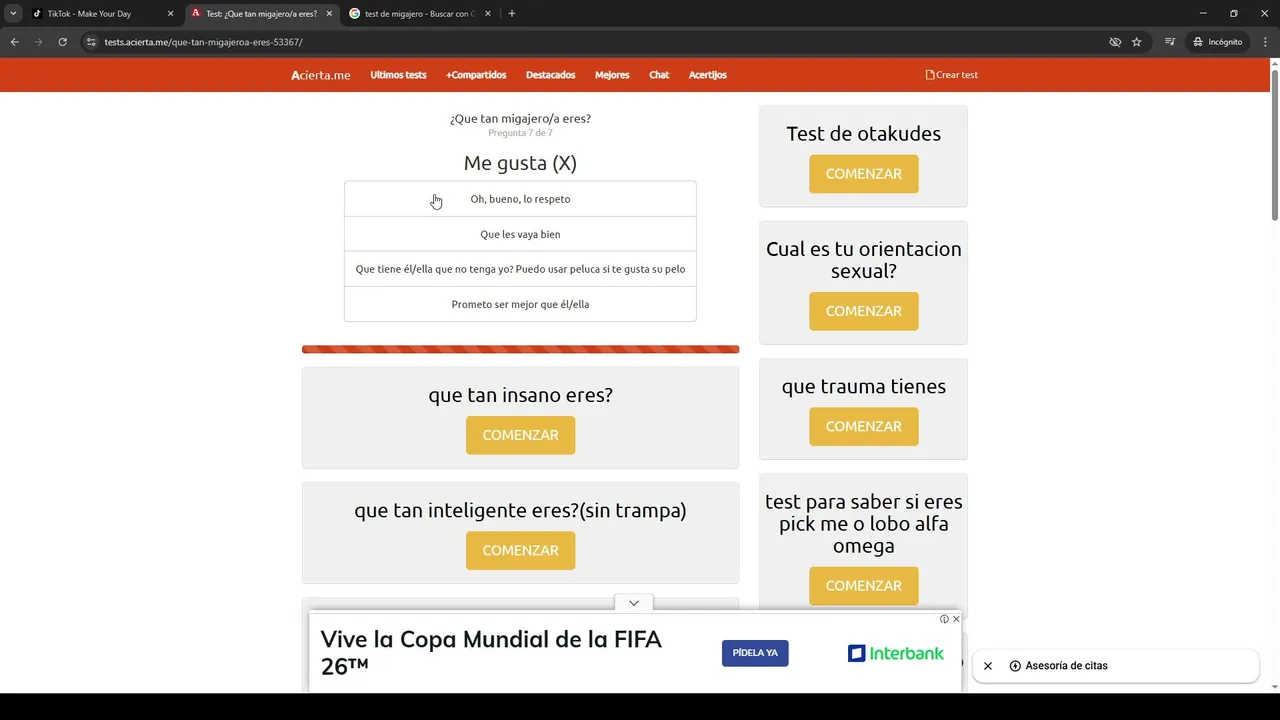
Task: Click the ad info icon on Interbank banner
Action: point(944,619)
